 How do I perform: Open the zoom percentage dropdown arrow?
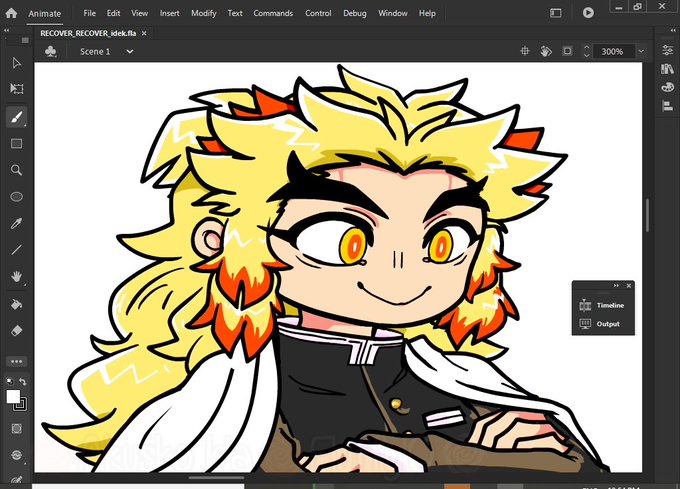click(641, 51)
